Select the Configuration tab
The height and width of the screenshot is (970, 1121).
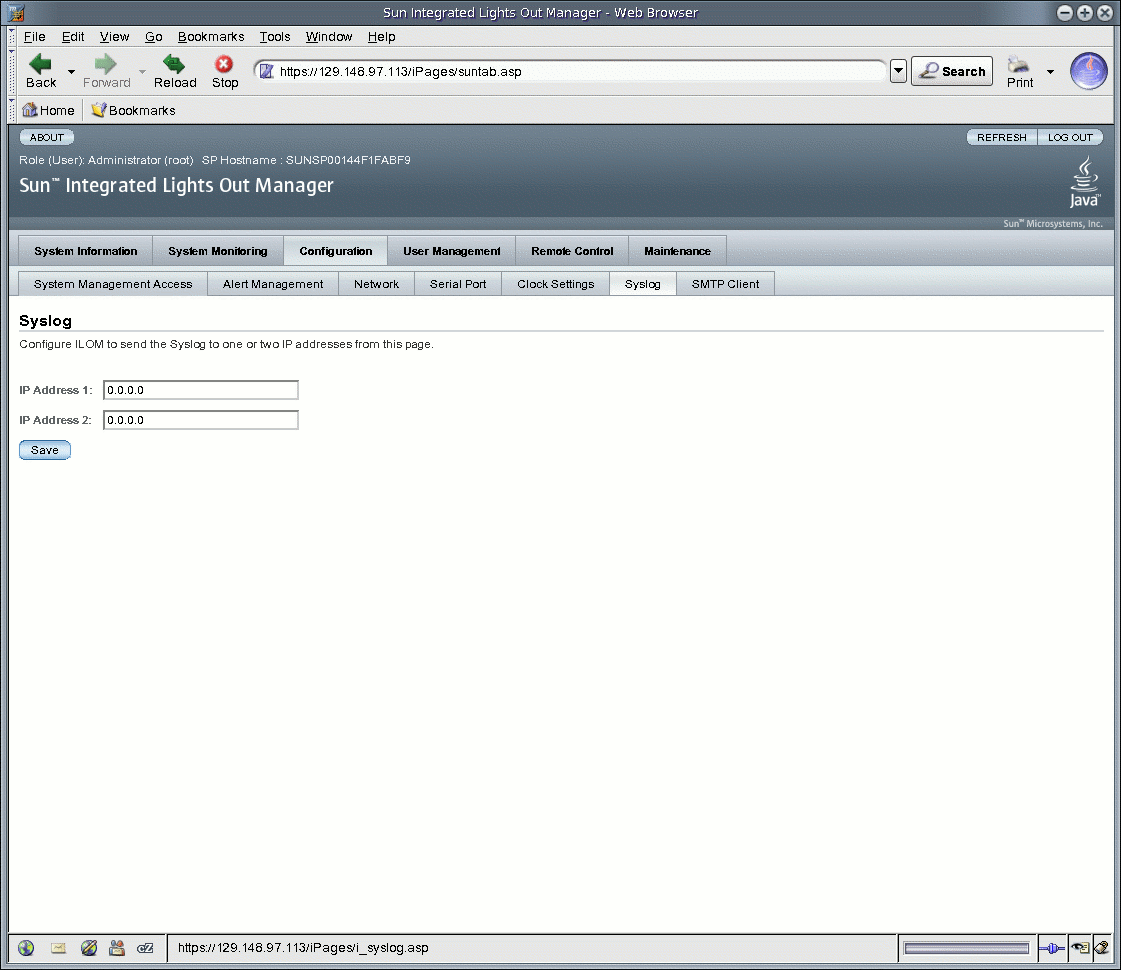[335, 251]
